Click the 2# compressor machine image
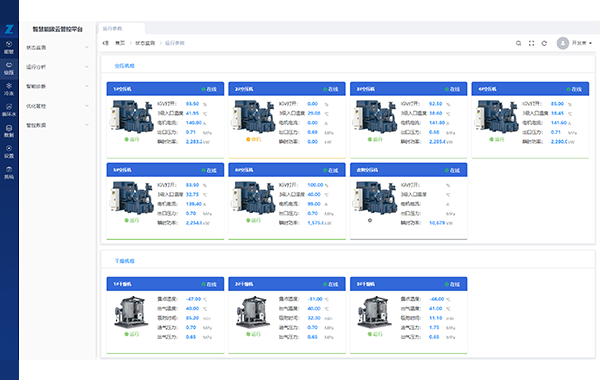 click(253, 117)
